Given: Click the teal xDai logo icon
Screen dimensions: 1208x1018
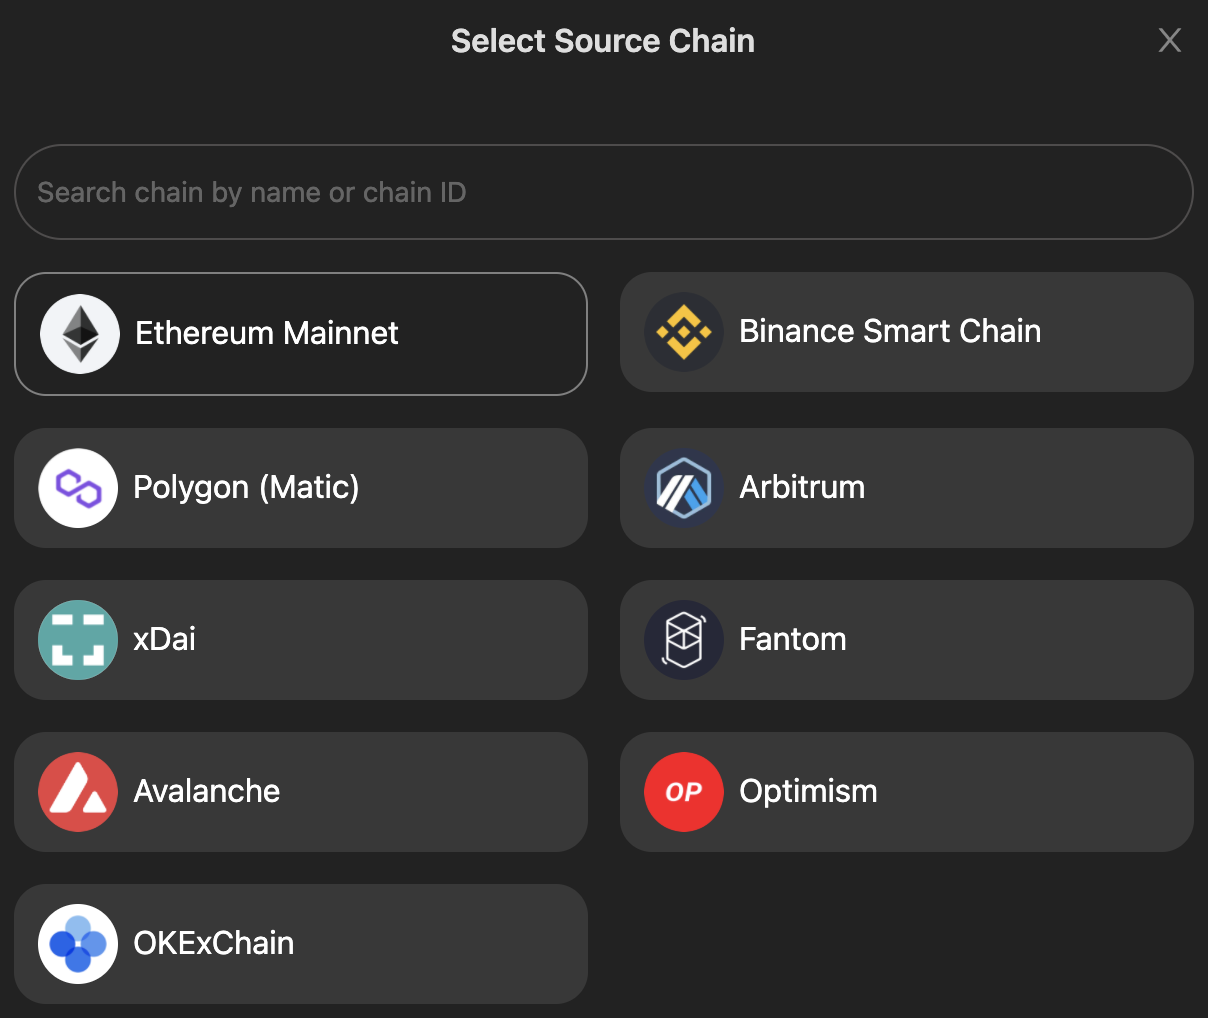Looking at the screenshot, I should click(78, 640).
